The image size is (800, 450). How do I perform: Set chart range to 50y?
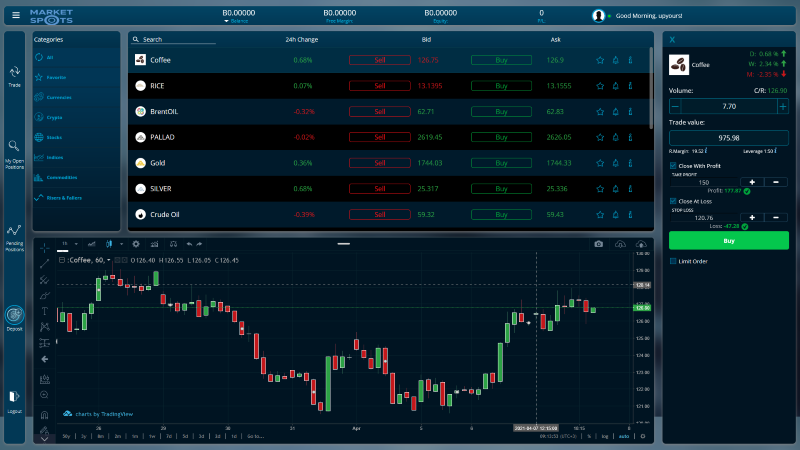point(66,436)
